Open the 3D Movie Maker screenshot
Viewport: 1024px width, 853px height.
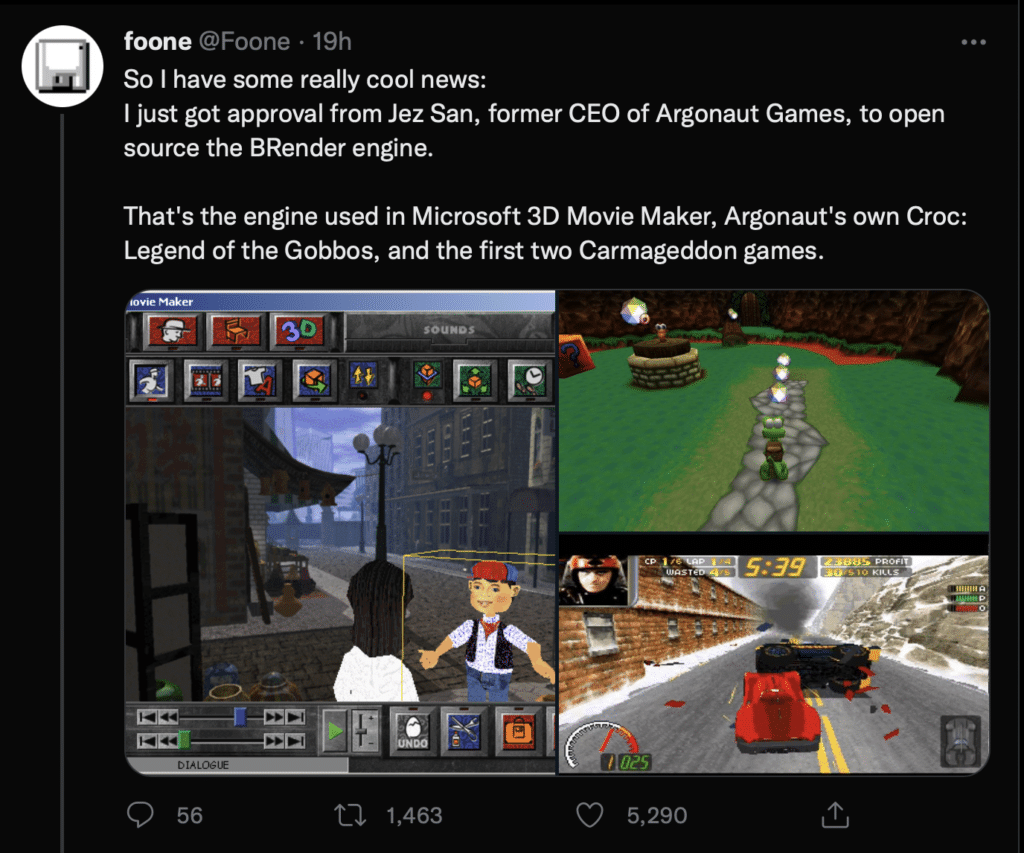340,532
